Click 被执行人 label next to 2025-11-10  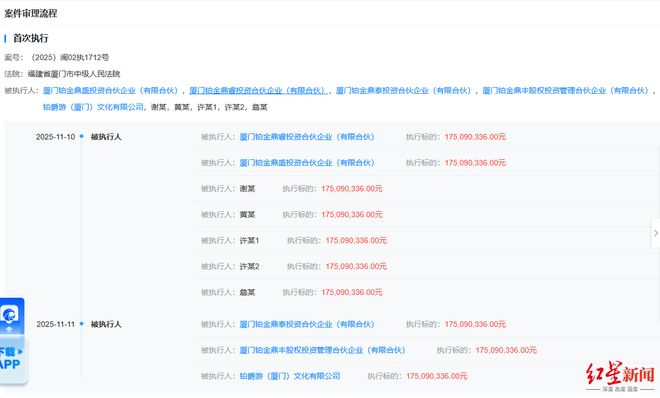(106, 137)
